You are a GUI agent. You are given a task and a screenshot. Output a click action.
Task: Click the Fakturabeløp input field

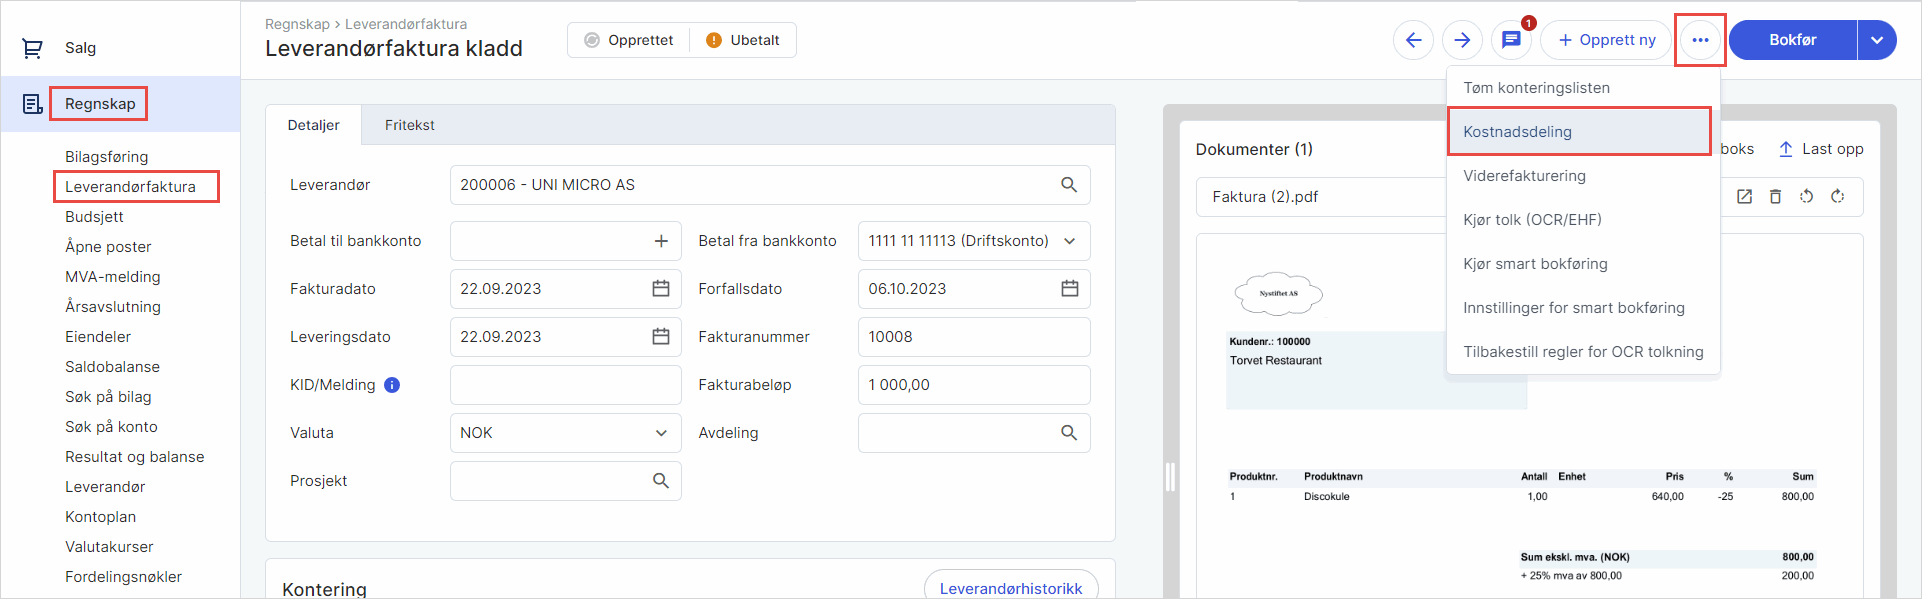pos(973,385)
